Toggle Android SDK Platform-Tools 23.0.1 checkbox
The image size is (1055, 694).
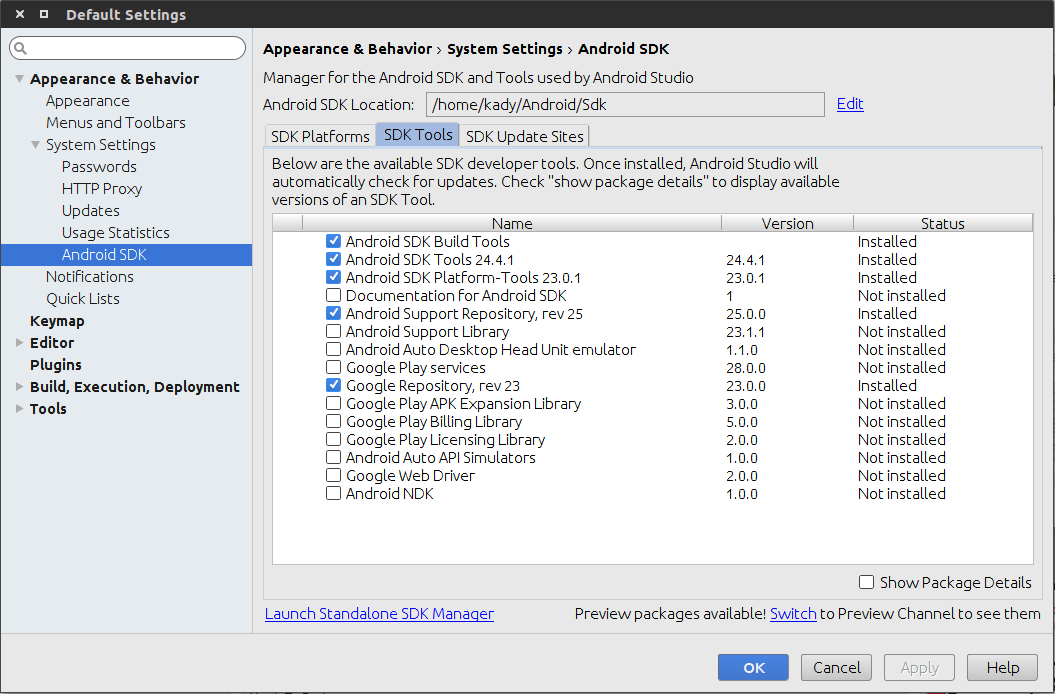[x=333, y=277]
